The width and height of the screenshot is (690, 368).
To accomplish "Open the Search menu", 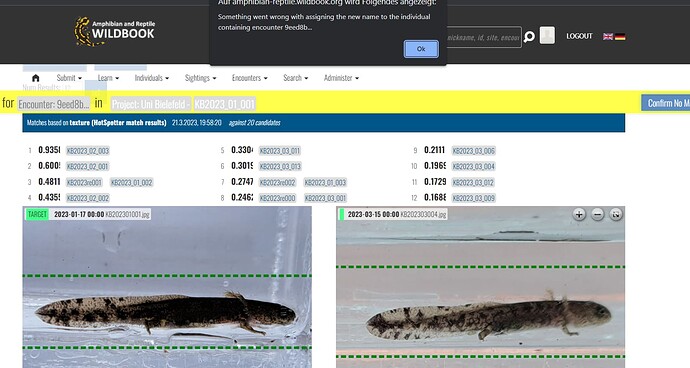I will pos(295,78).
